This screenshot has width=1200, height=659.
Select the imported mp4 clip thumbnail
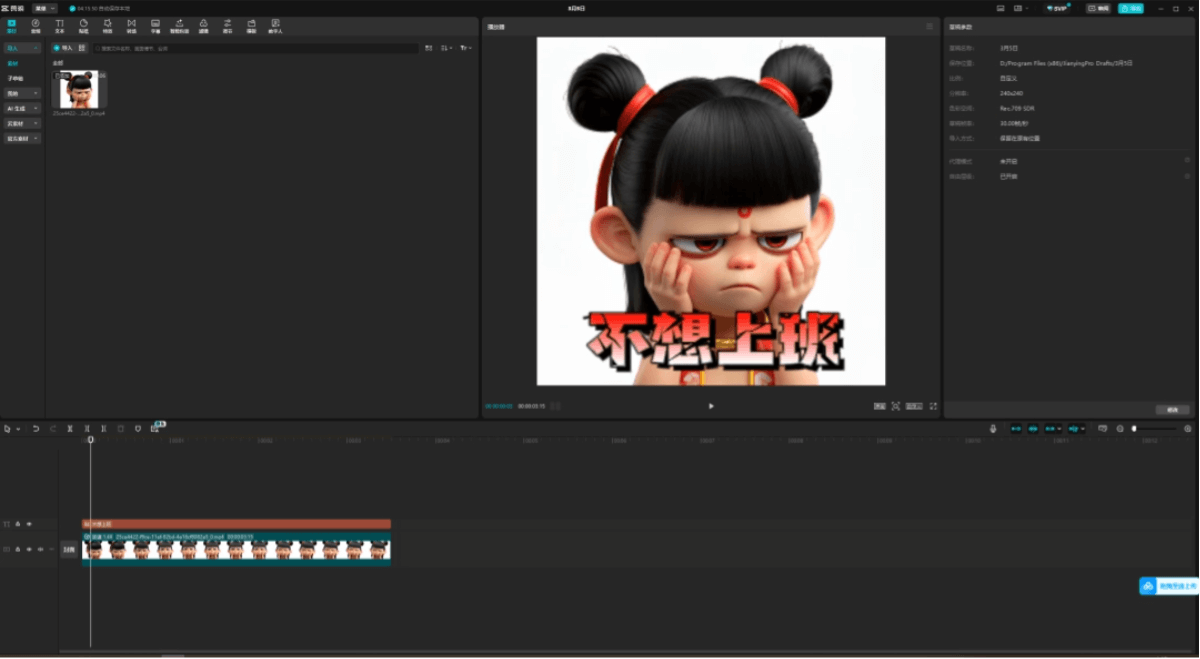coord(80,90)
